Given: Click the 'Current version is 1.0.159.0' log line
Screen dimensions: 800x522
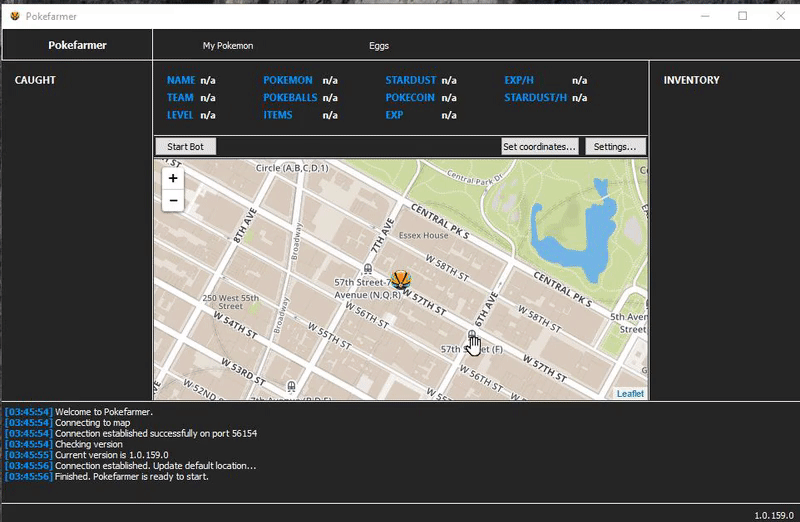Looking at the screenshot, I should click(87, 455).
